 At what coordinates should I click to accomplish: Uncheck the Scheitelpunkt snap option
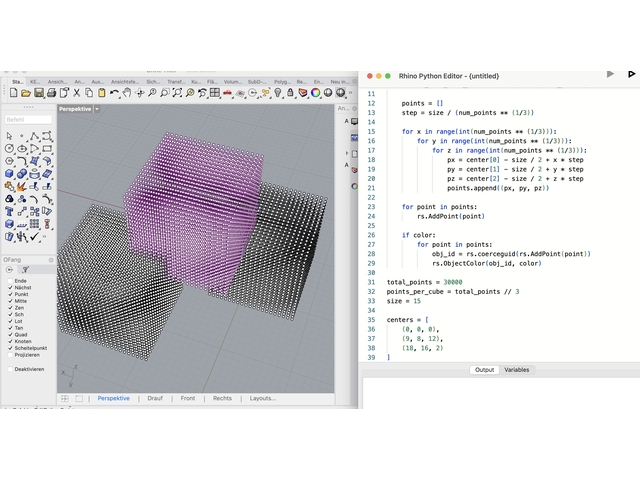click(11, 347)
